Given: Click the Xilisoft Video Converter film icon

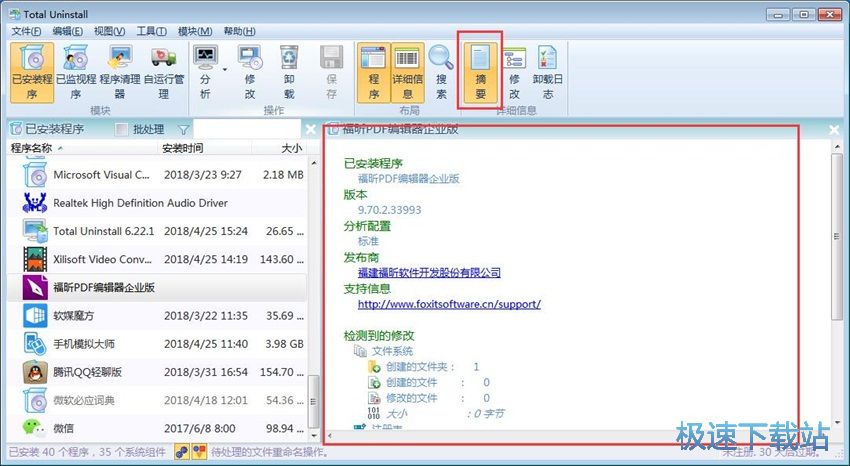Looking at the screenshot, I should [35, 260].
